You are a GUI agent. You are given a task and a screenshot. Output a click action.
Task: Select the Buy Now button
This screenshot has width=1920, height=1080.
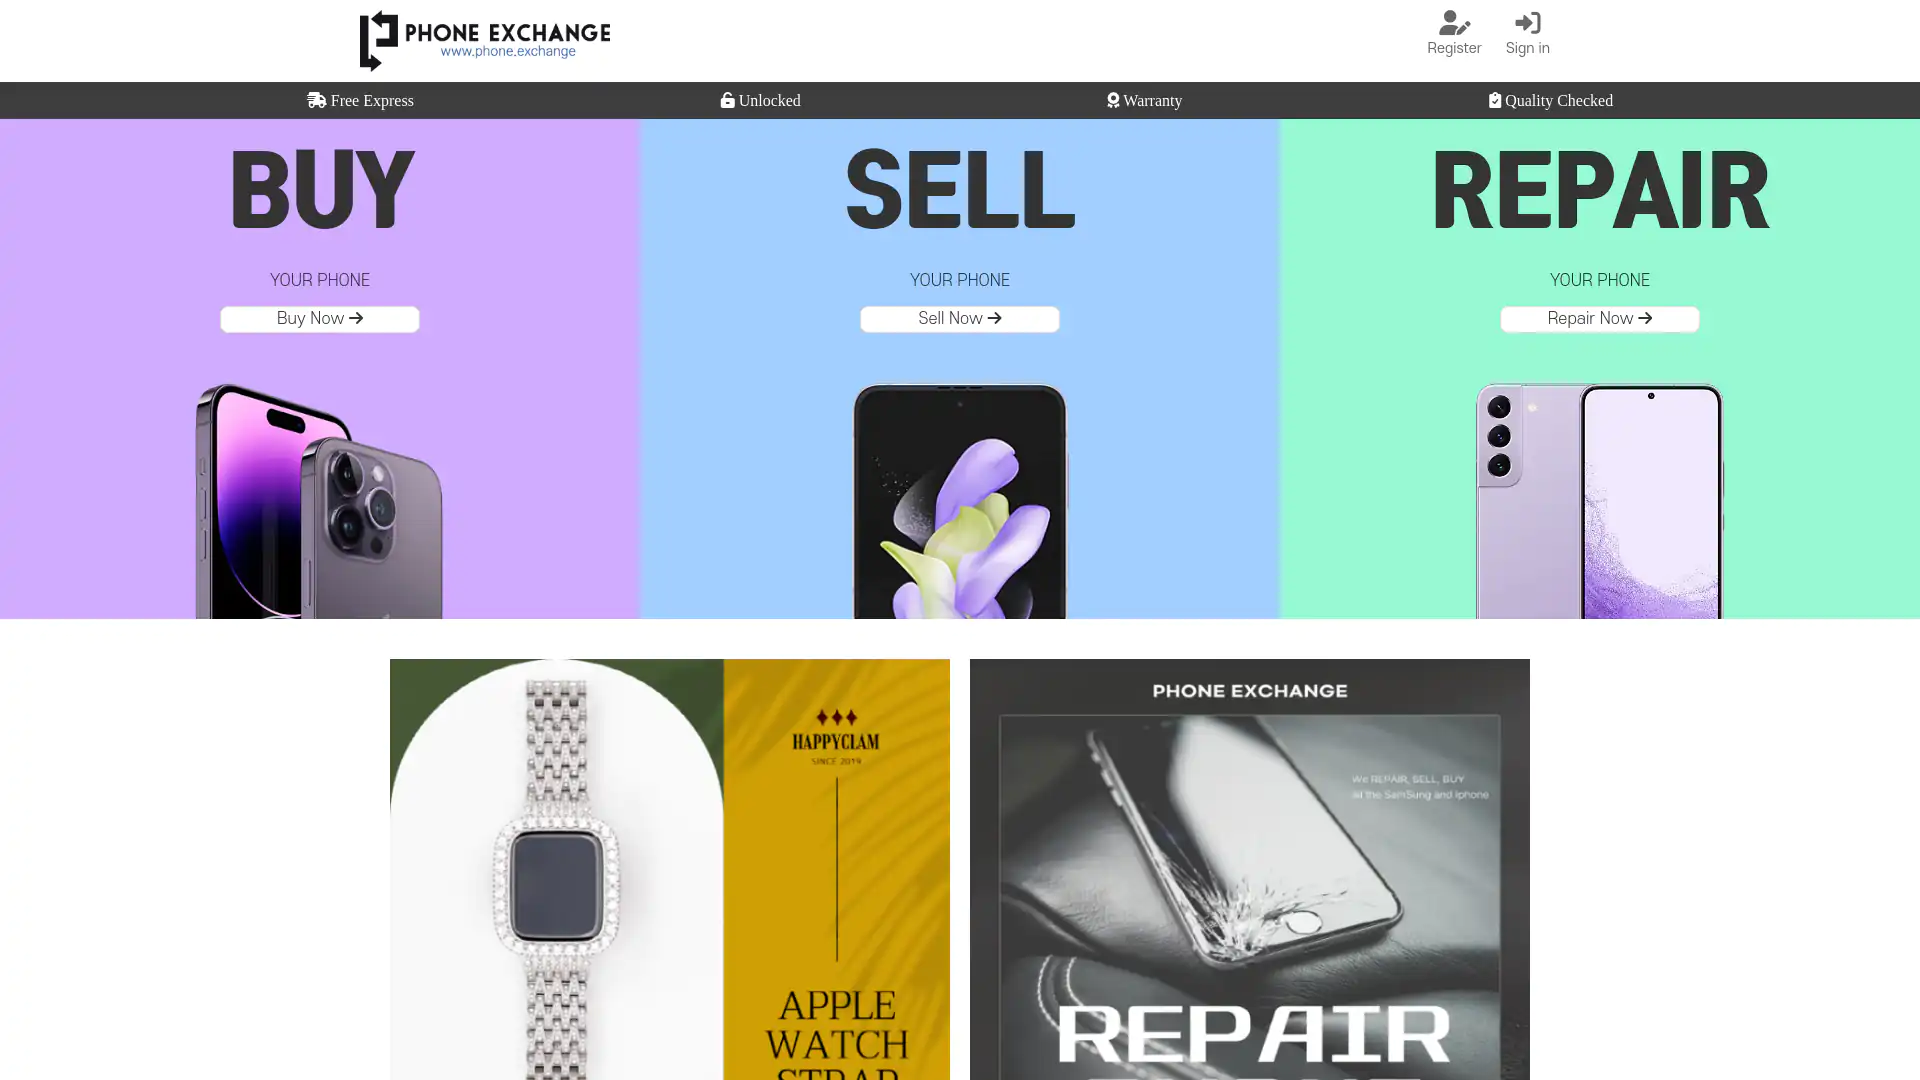pos(320,319)
